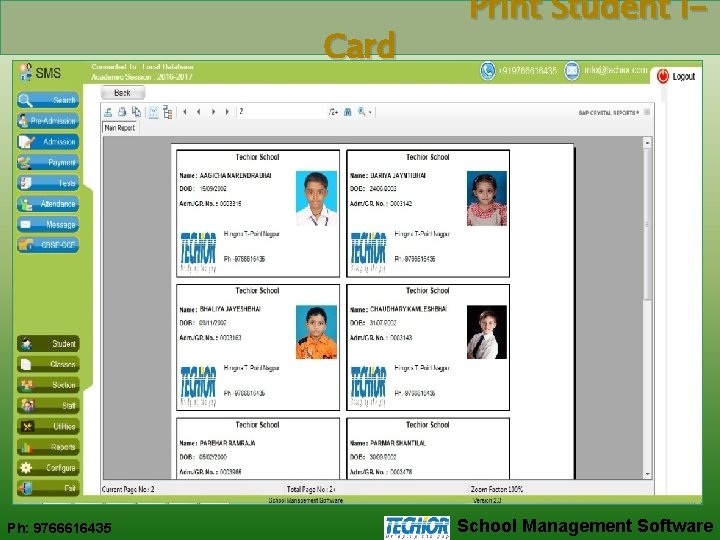Click the Exit sidebar item

[48, 488]
